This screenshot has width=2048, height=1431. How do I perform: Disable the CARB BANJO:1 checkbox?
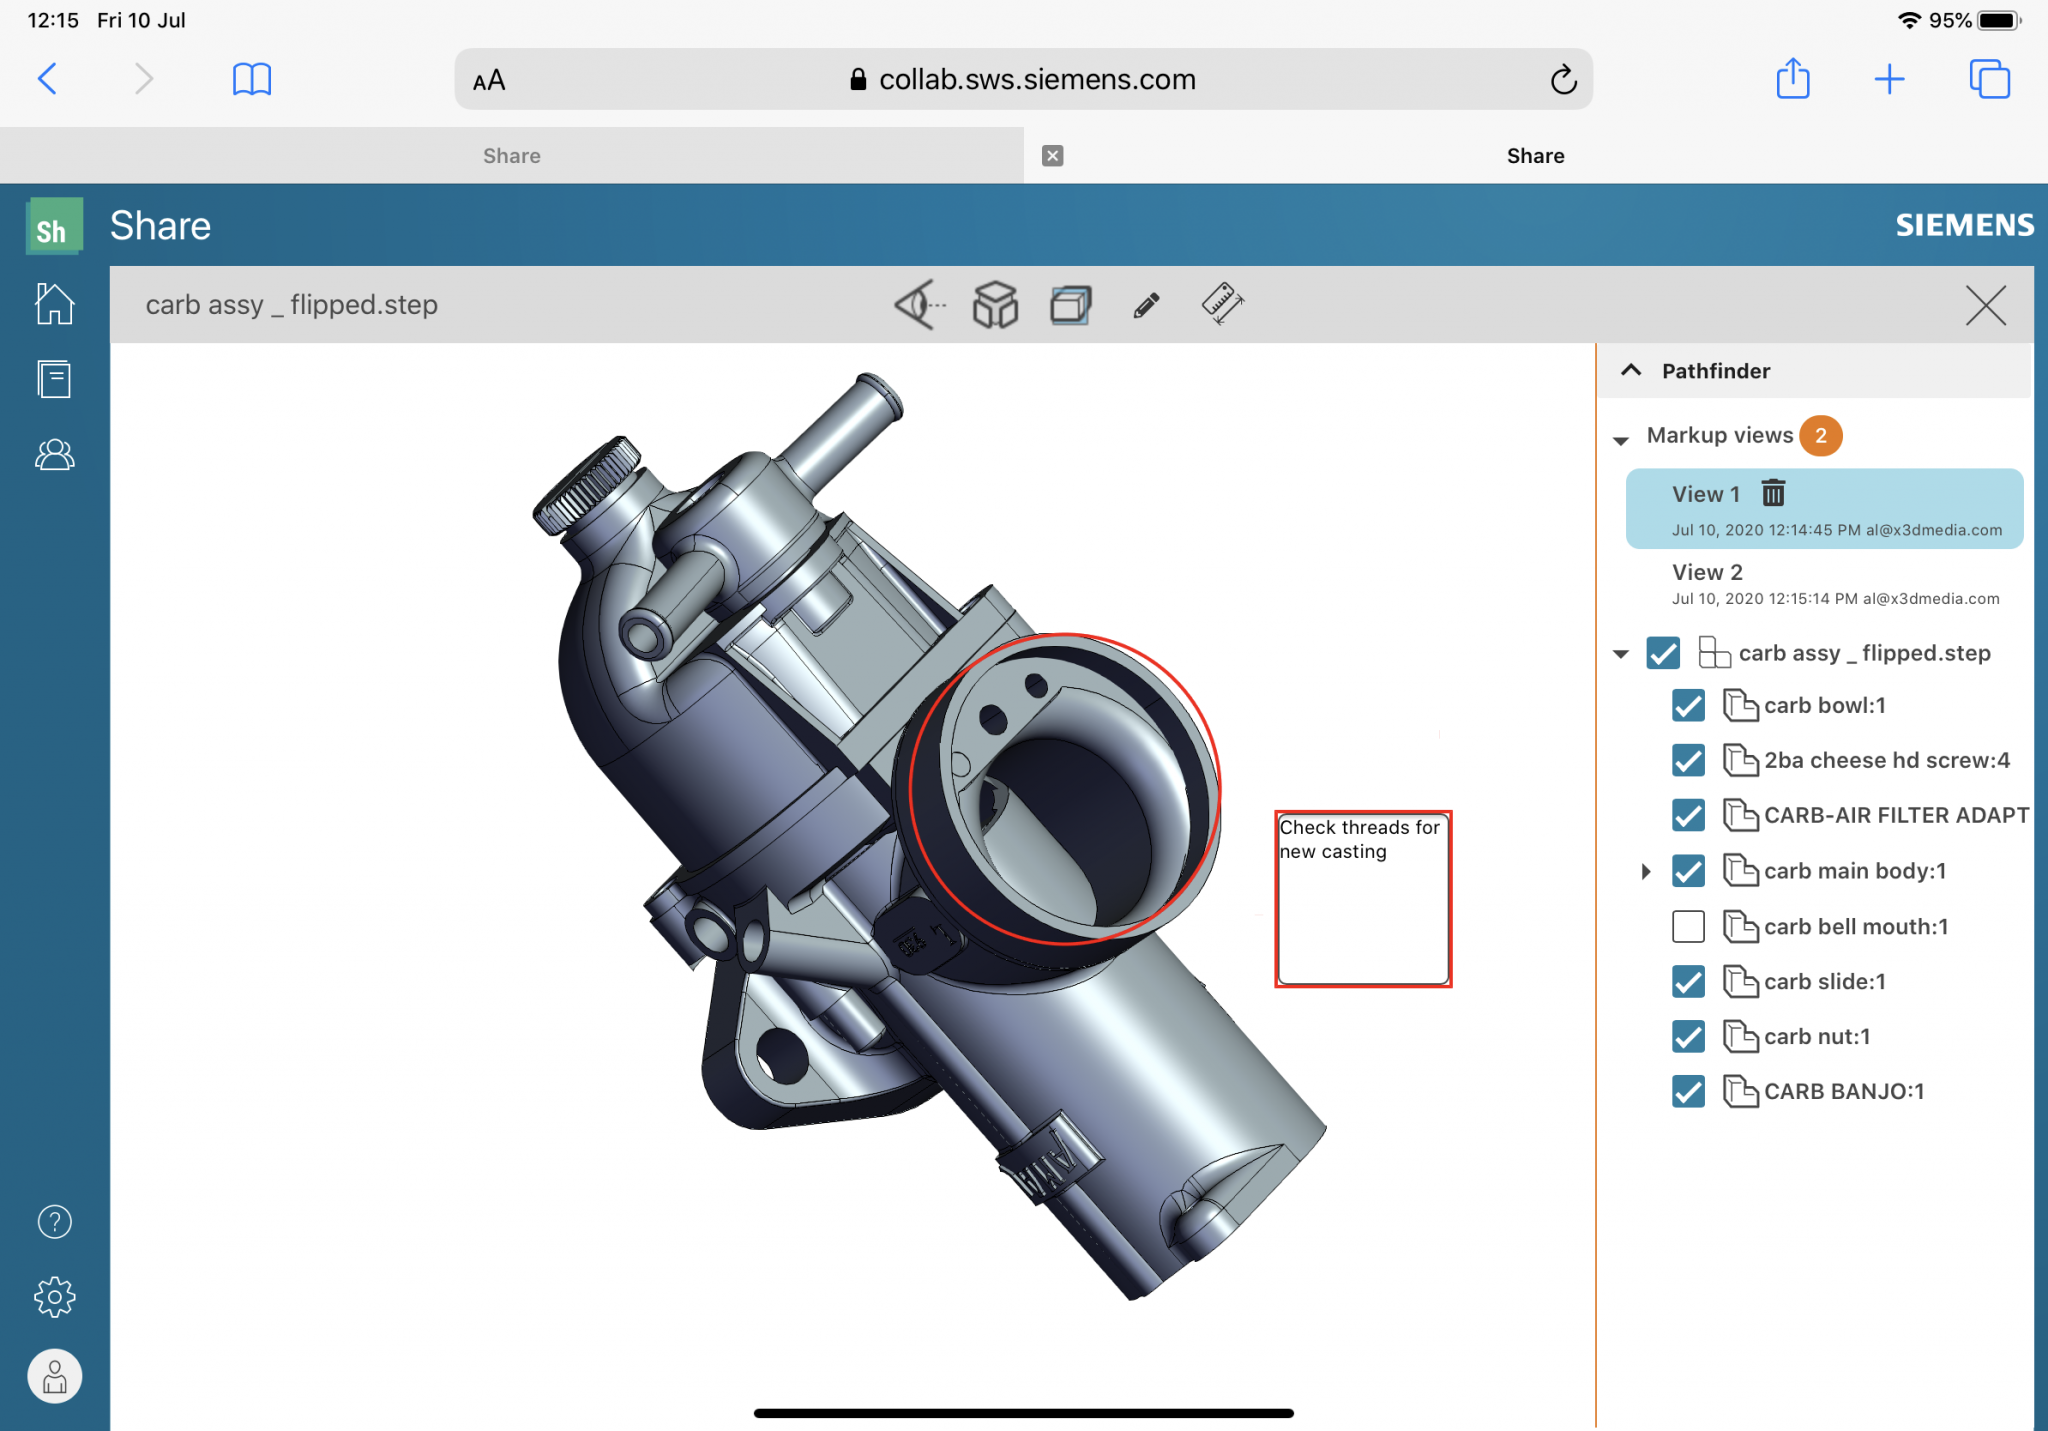pos(1688,1092)
